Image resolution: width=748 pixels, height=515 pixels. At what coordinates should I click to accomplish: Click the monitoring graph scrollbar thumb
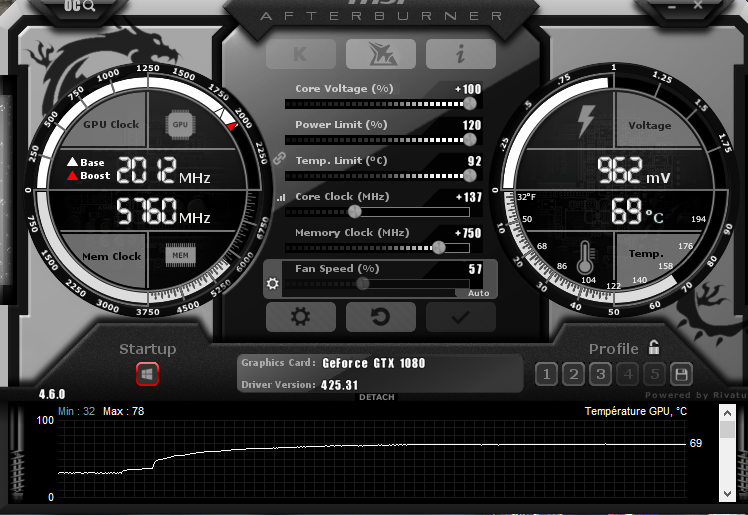(727, 429)
